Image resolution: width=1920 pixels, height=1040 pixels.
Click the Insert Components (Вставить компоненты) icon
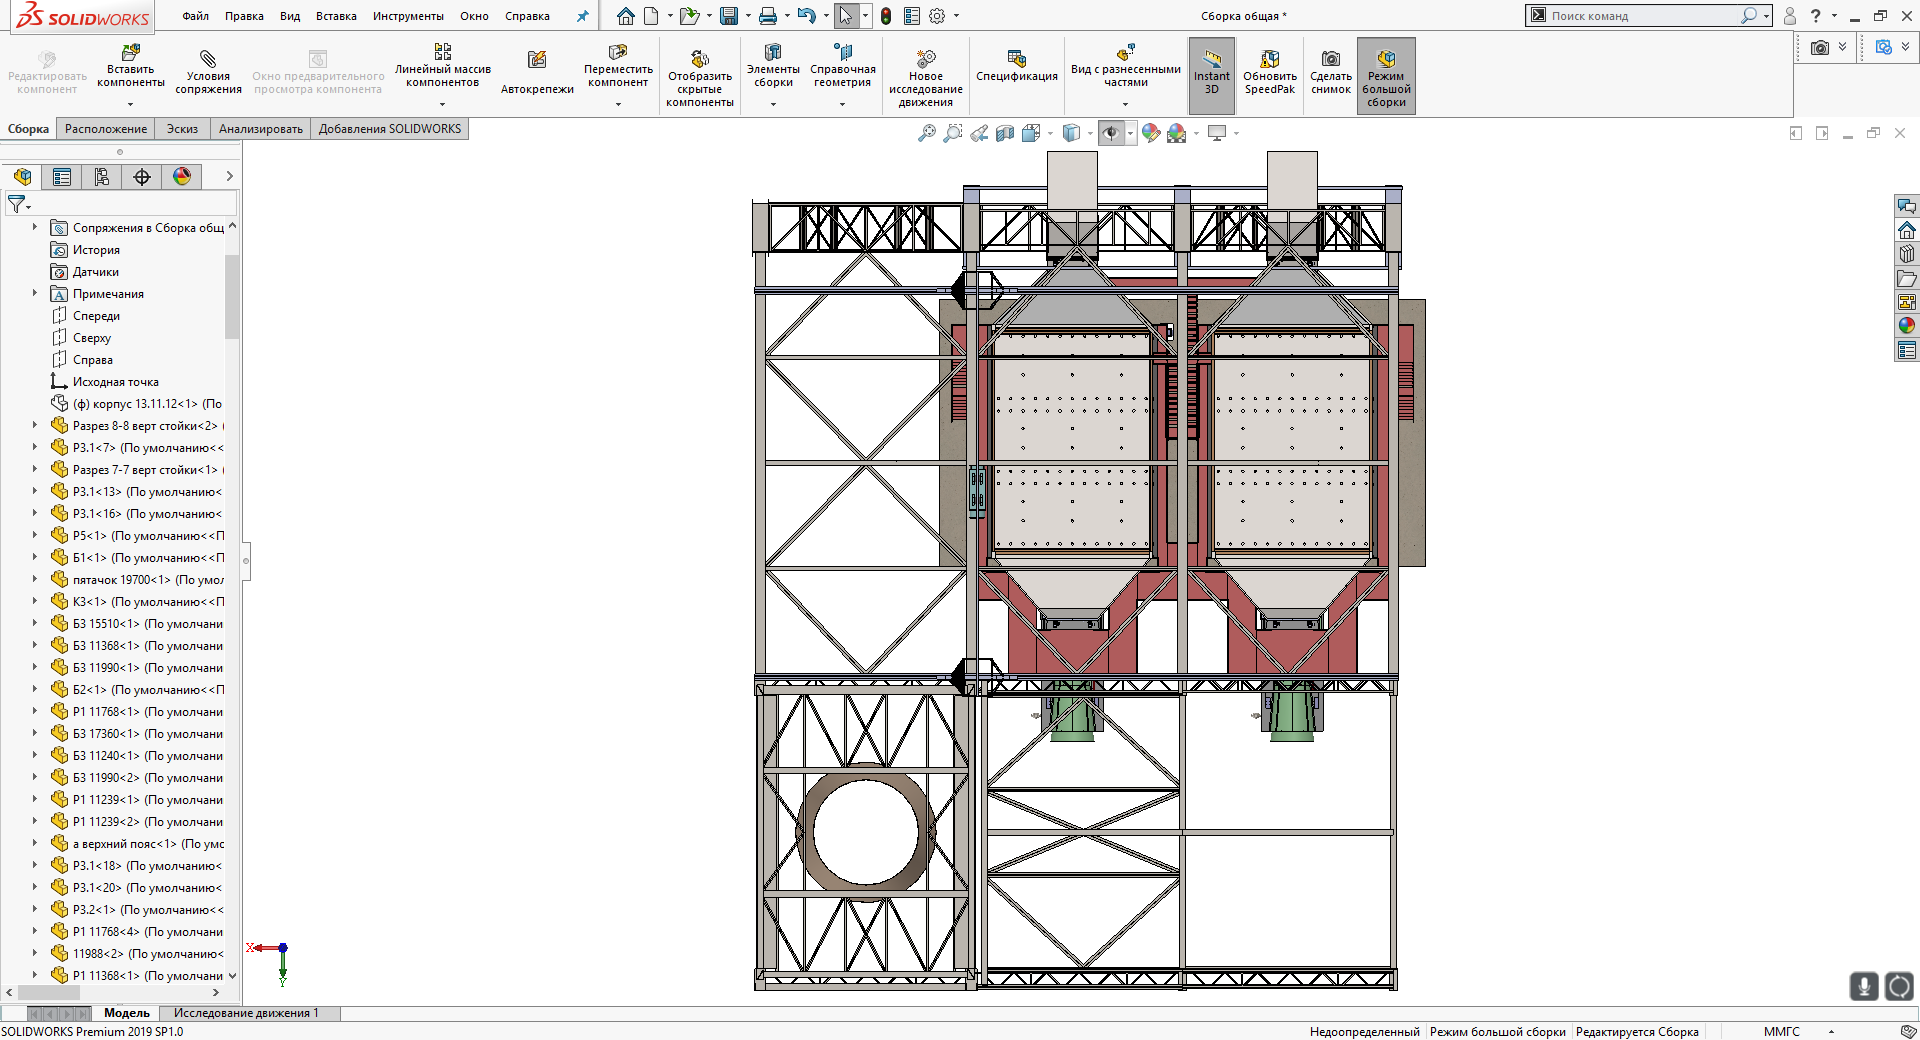click(x=130, y=53)
